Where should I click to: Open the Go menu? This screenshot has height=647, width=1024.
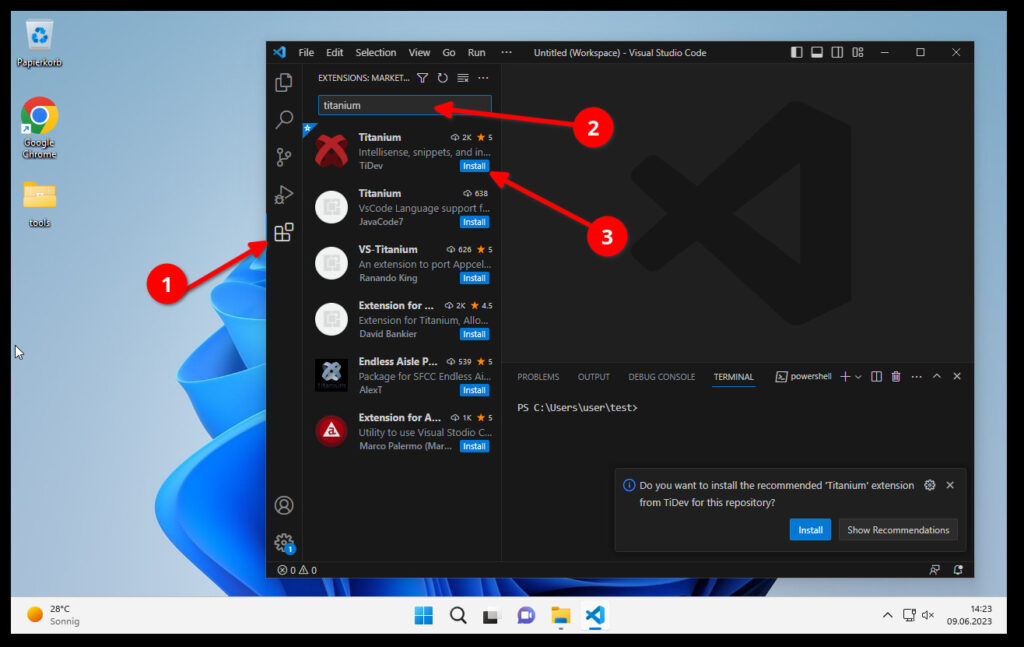[449, 52]
